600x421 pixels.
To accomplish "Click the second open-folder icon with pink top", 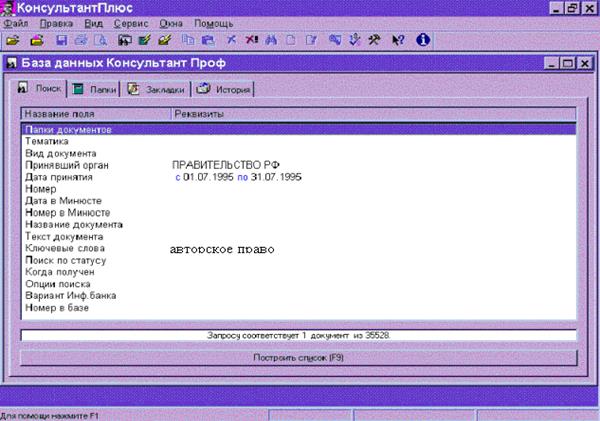I will coord(37,40).
